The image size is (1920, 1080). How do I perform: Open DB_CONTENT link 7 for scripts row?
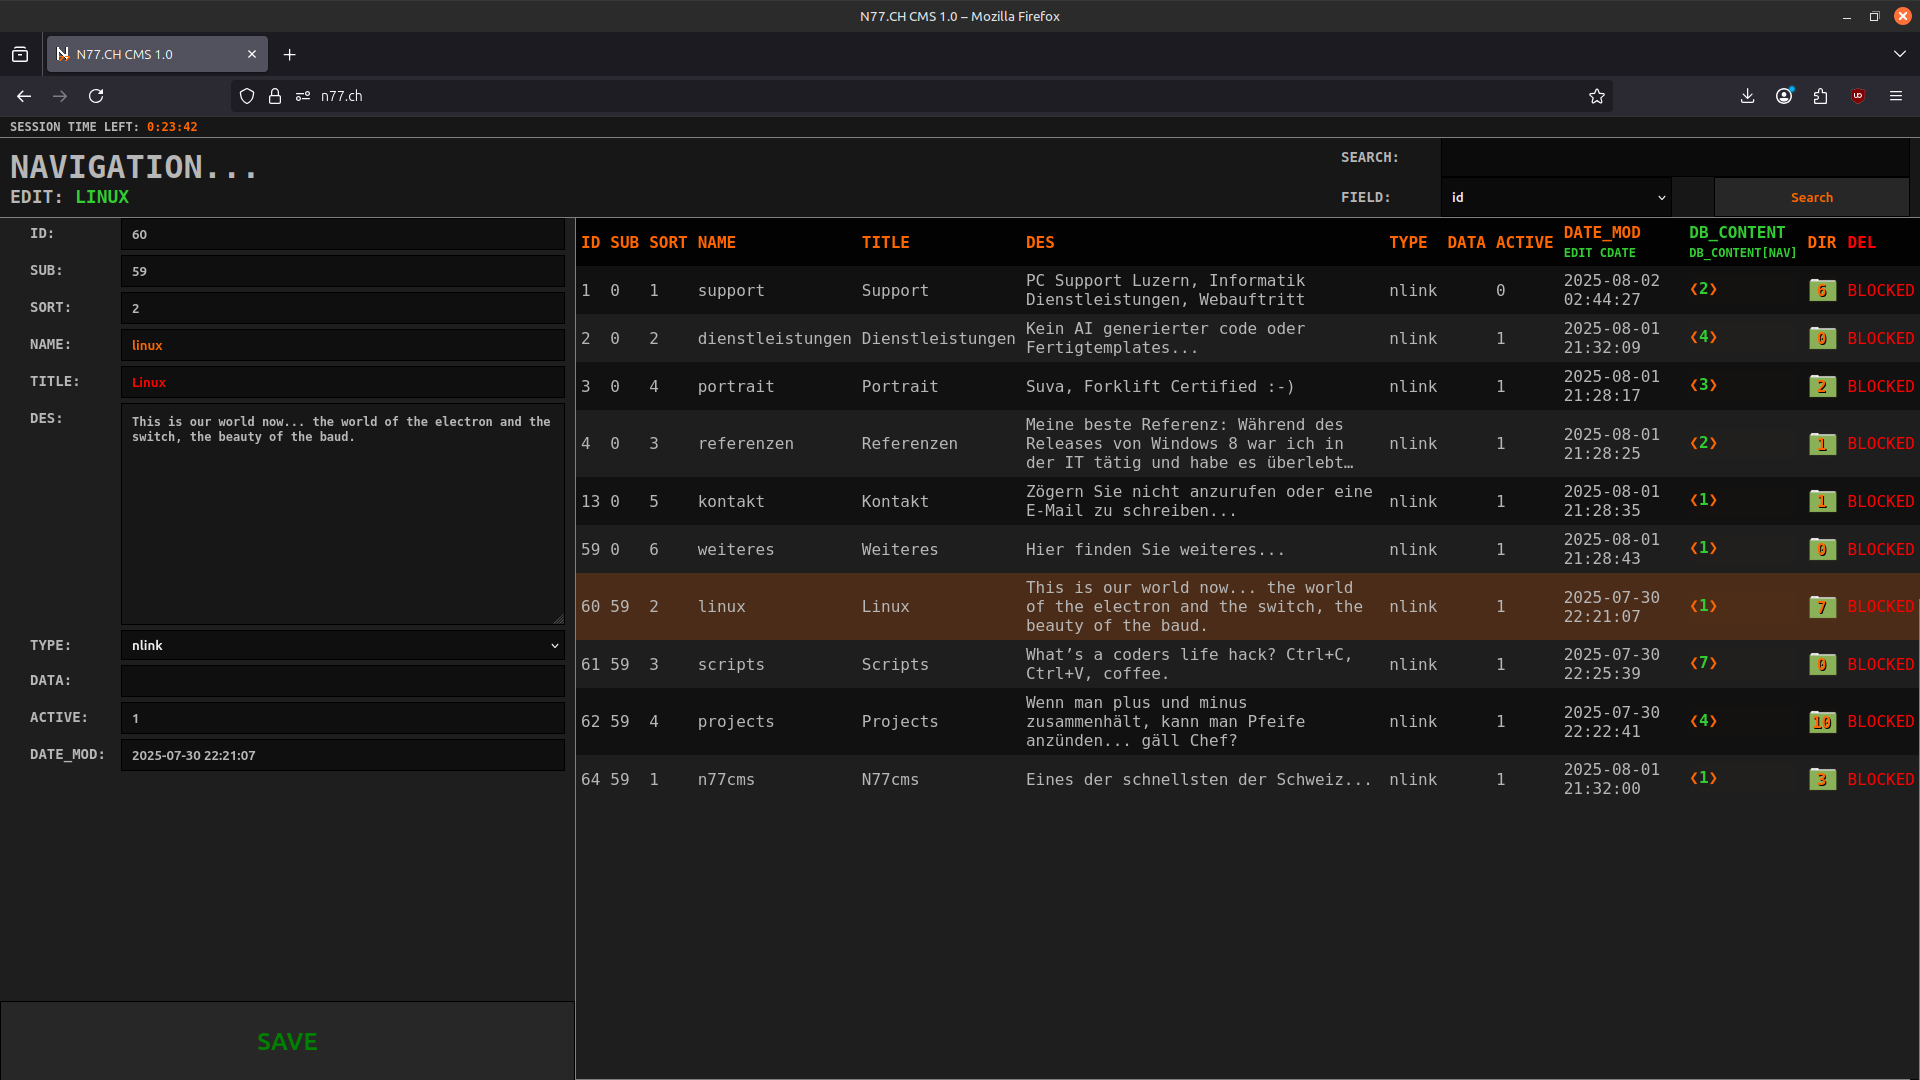tap(1703, 664)
